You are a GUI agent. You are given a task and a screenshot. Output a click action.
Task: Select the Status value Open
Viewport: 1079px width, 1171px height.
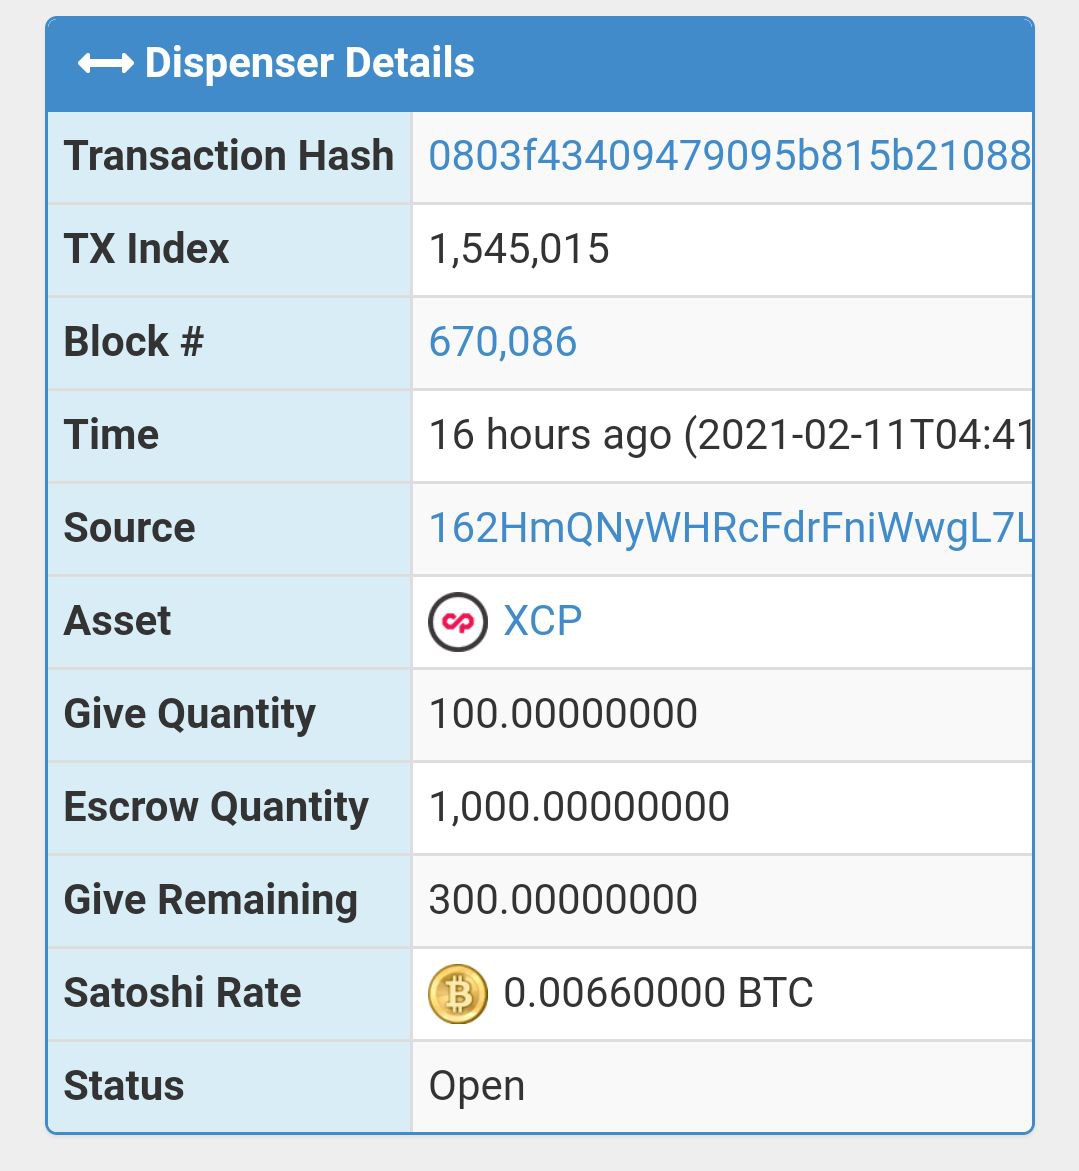click(x=476, y=1087)
